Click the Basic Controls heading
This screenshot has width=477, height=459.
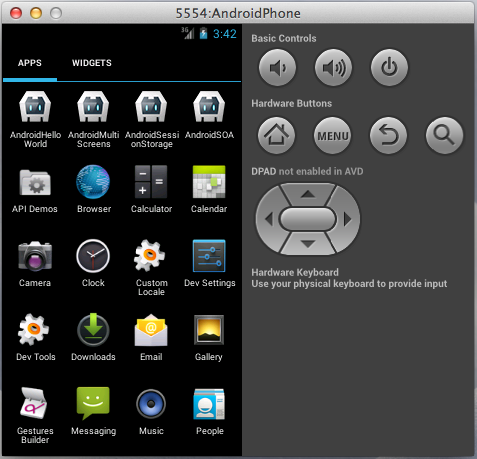coord(284,38)
